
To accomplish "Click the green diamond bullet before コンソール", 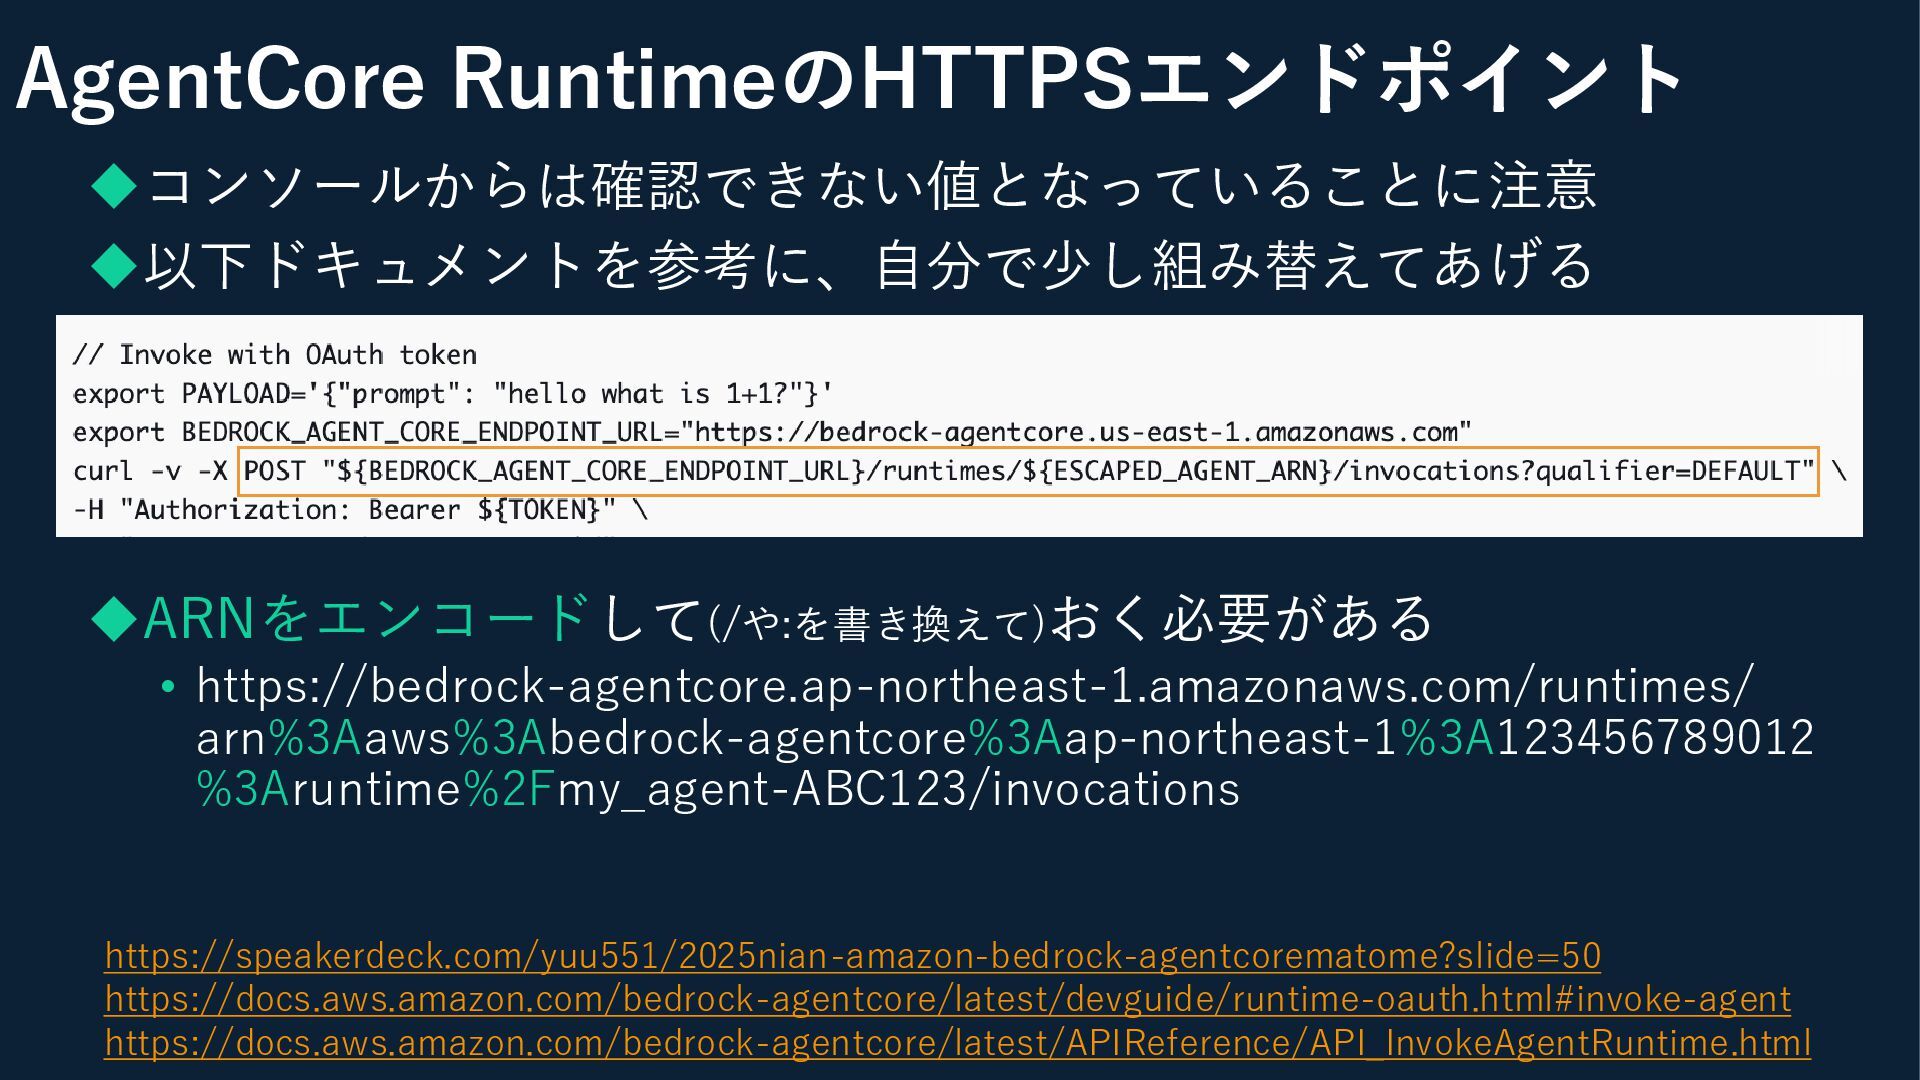I will pyautogui.click(x=114, y=187).
